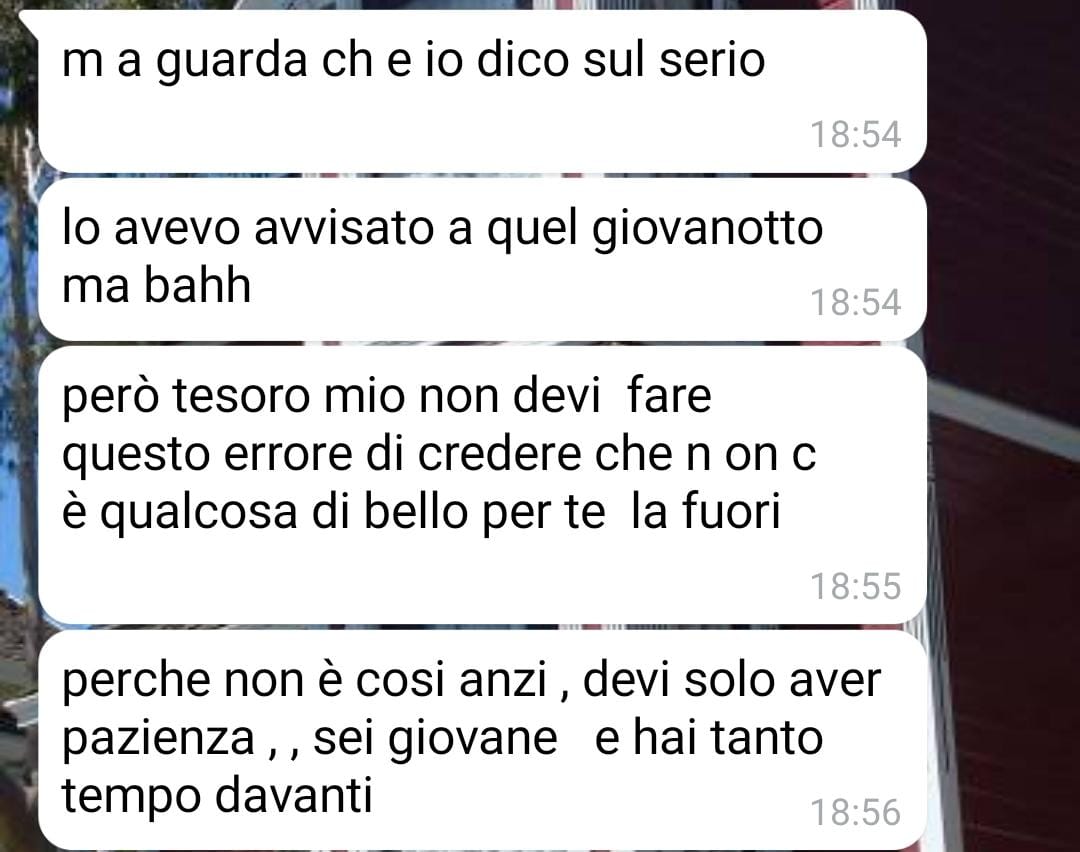Select the message "m a guarda ch e io dico sul serio"
Viewport: 1080px width, 852px height.
pyautogui.click(x=482, y=91)
